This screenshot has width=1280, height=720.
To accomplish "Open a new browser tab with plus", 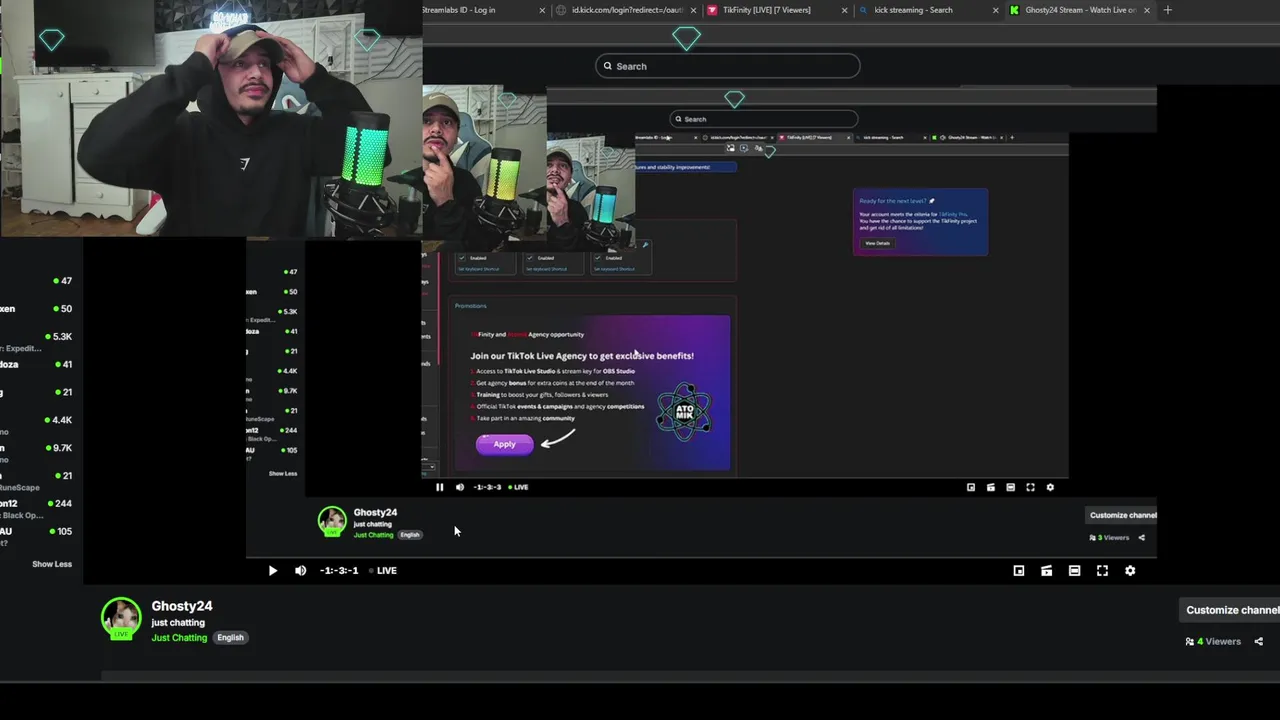I will click(x=1167, y=10).
